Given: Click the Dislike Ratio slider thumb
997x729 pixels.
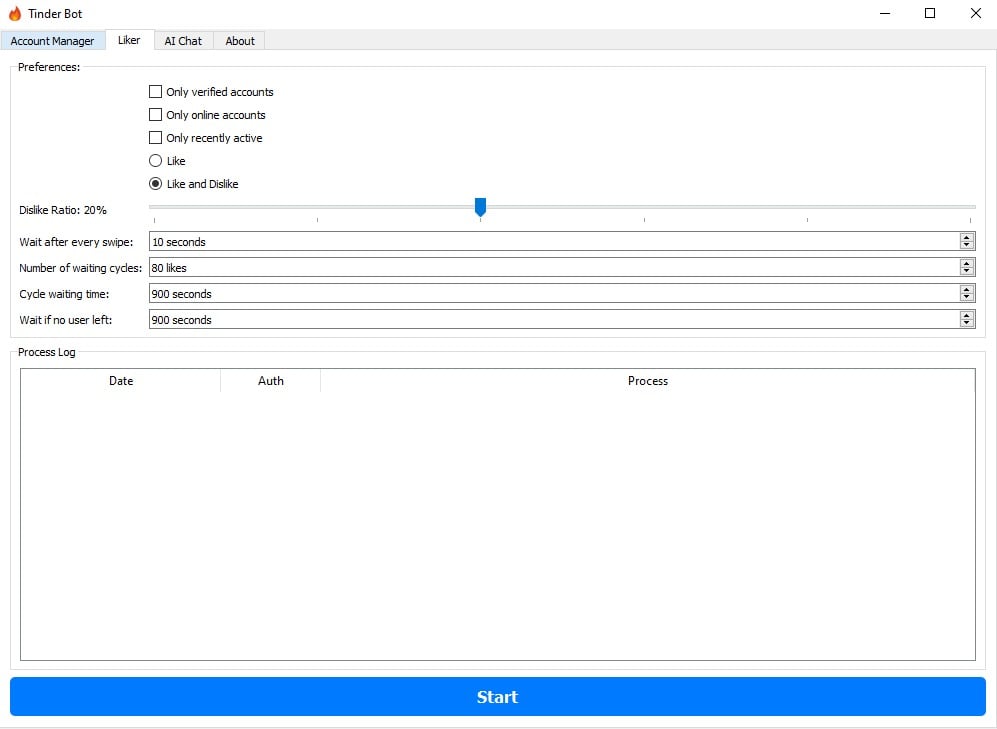Looking at the screenshot, I should click(481, 207).
